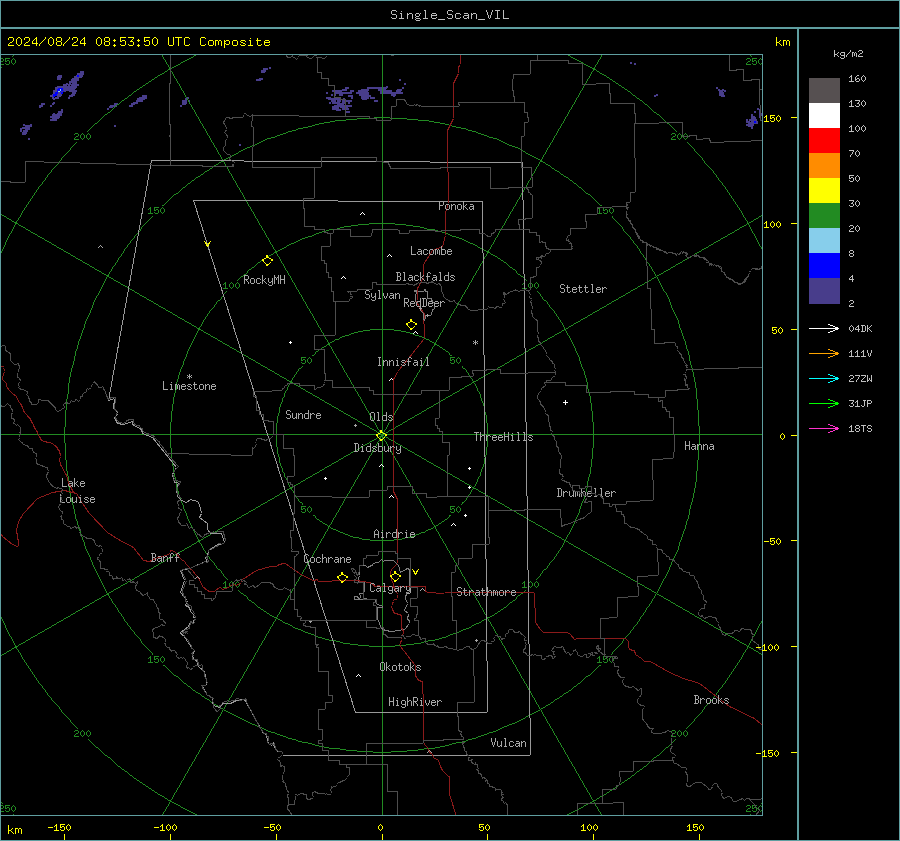Click the Lake Louise label

coord(77,491)
